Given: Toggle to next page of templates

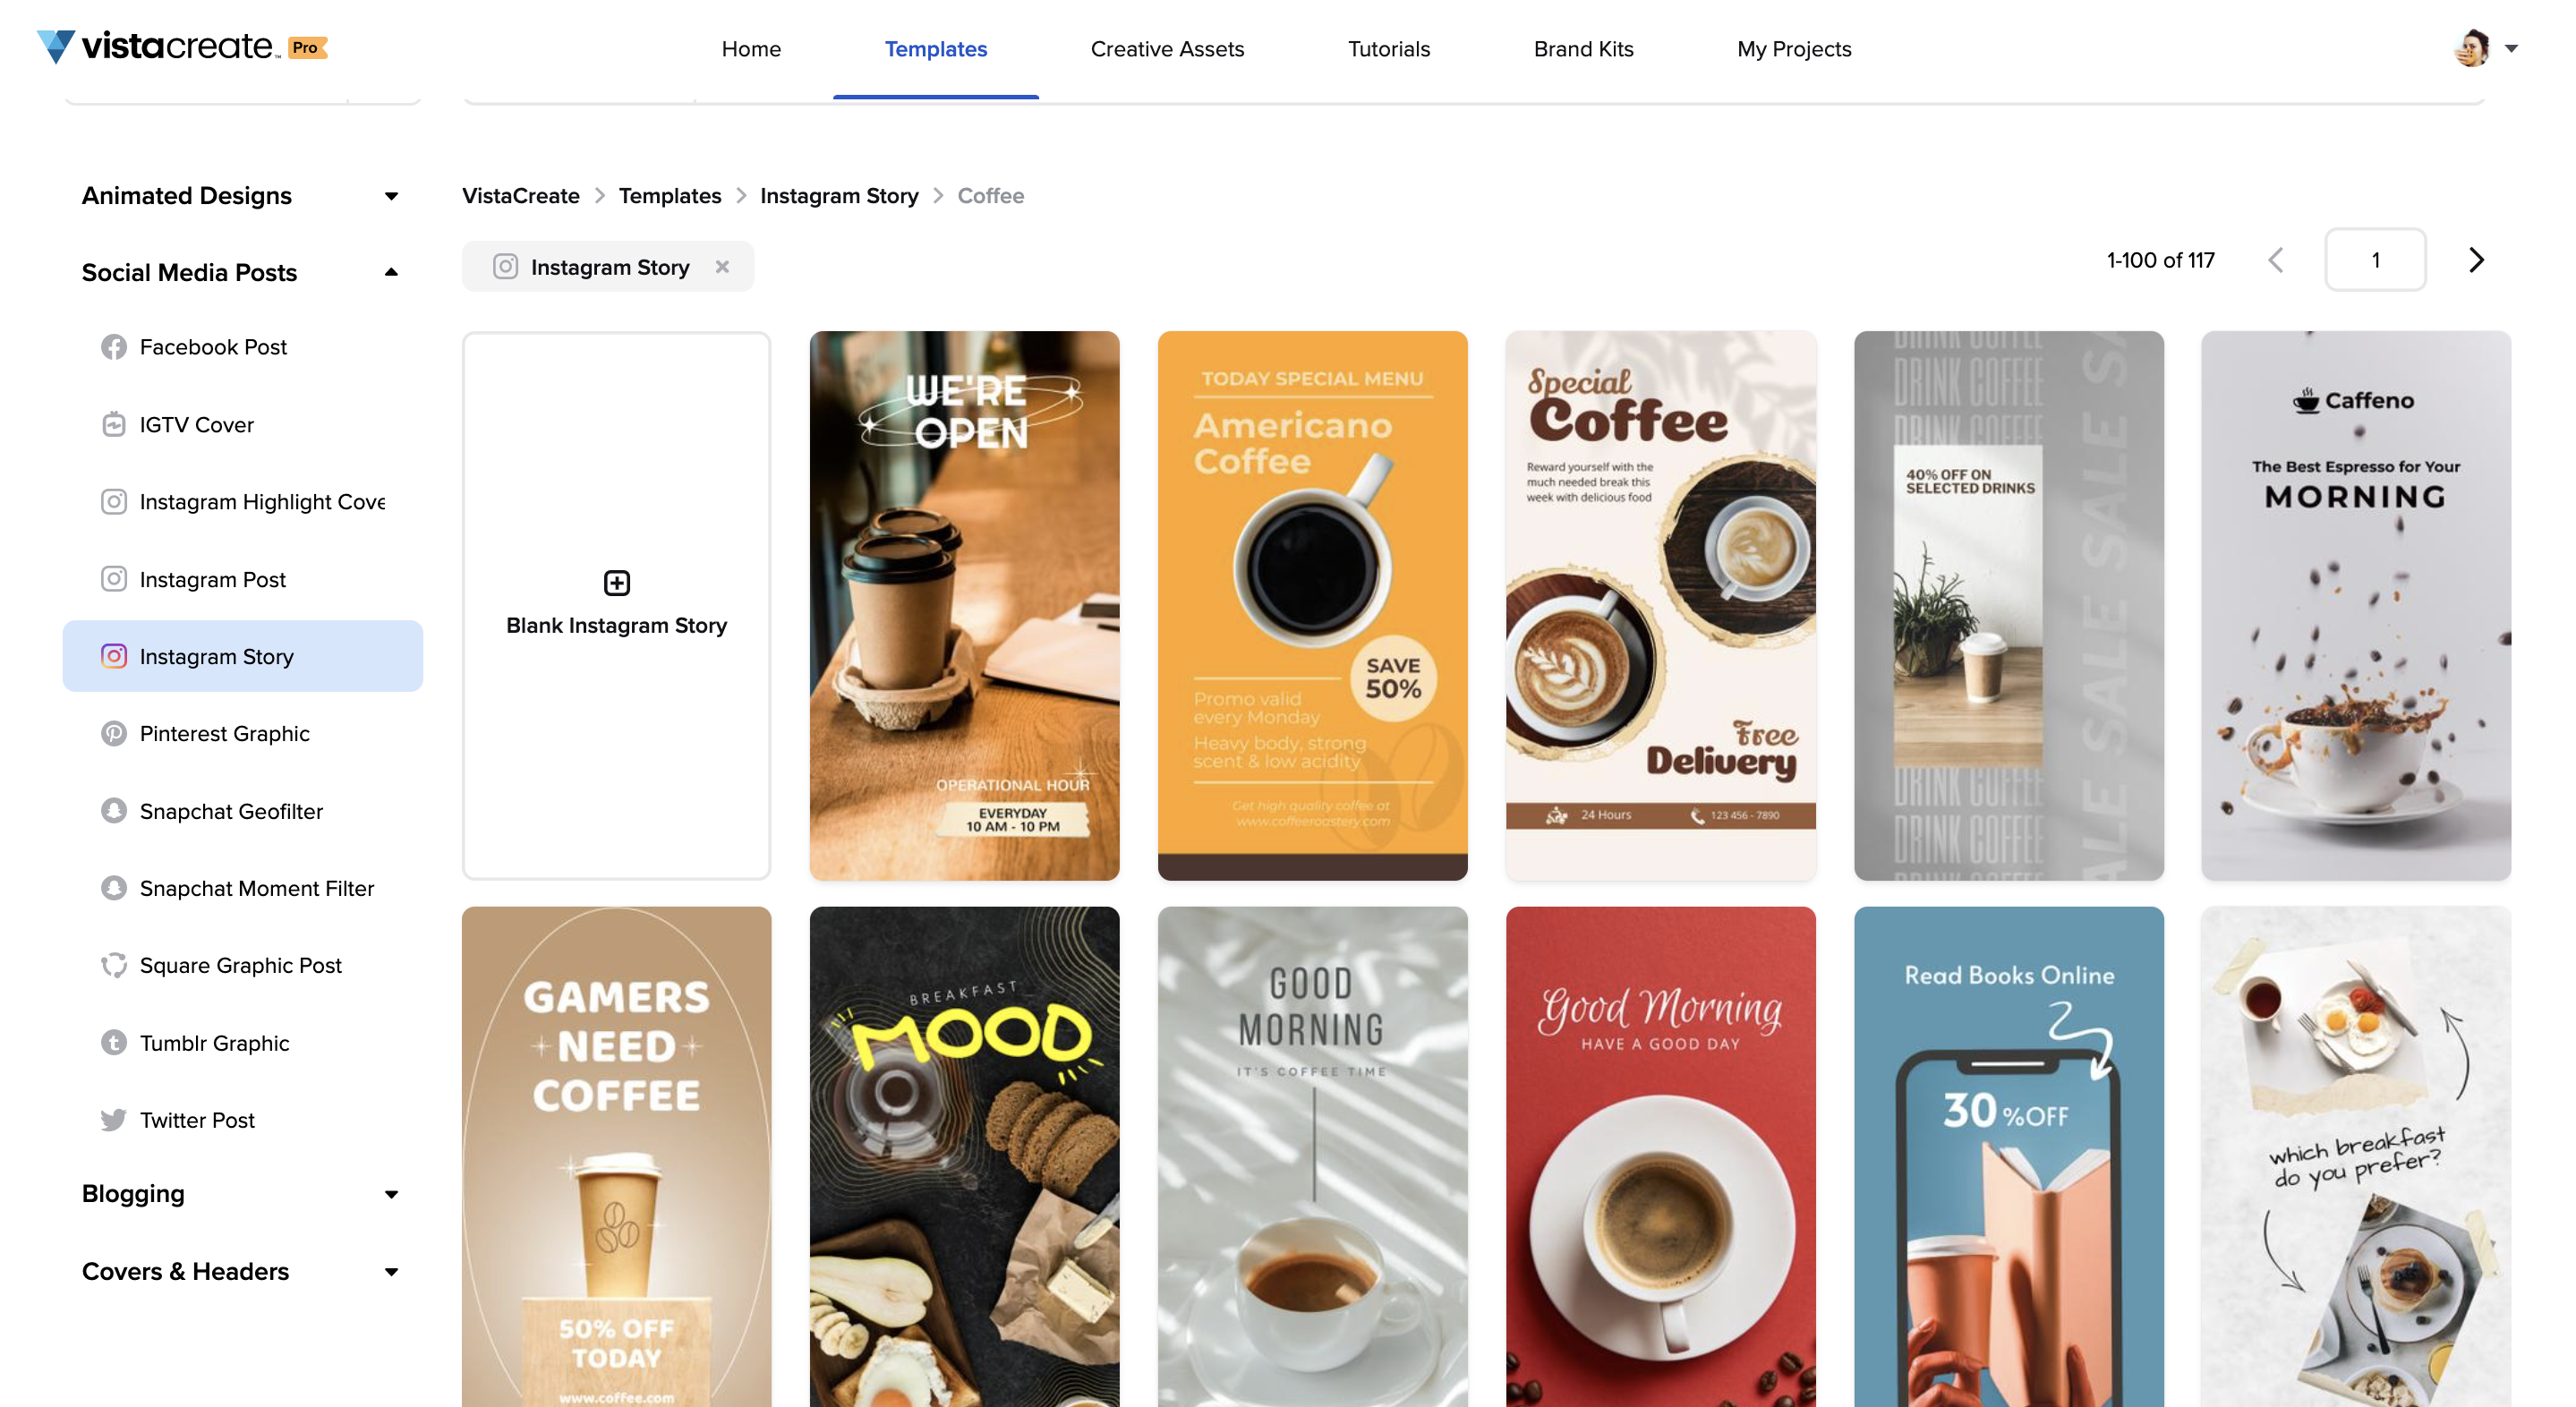Looking at the screenshot, I should pyautogui.click(x=2478, y=258).
